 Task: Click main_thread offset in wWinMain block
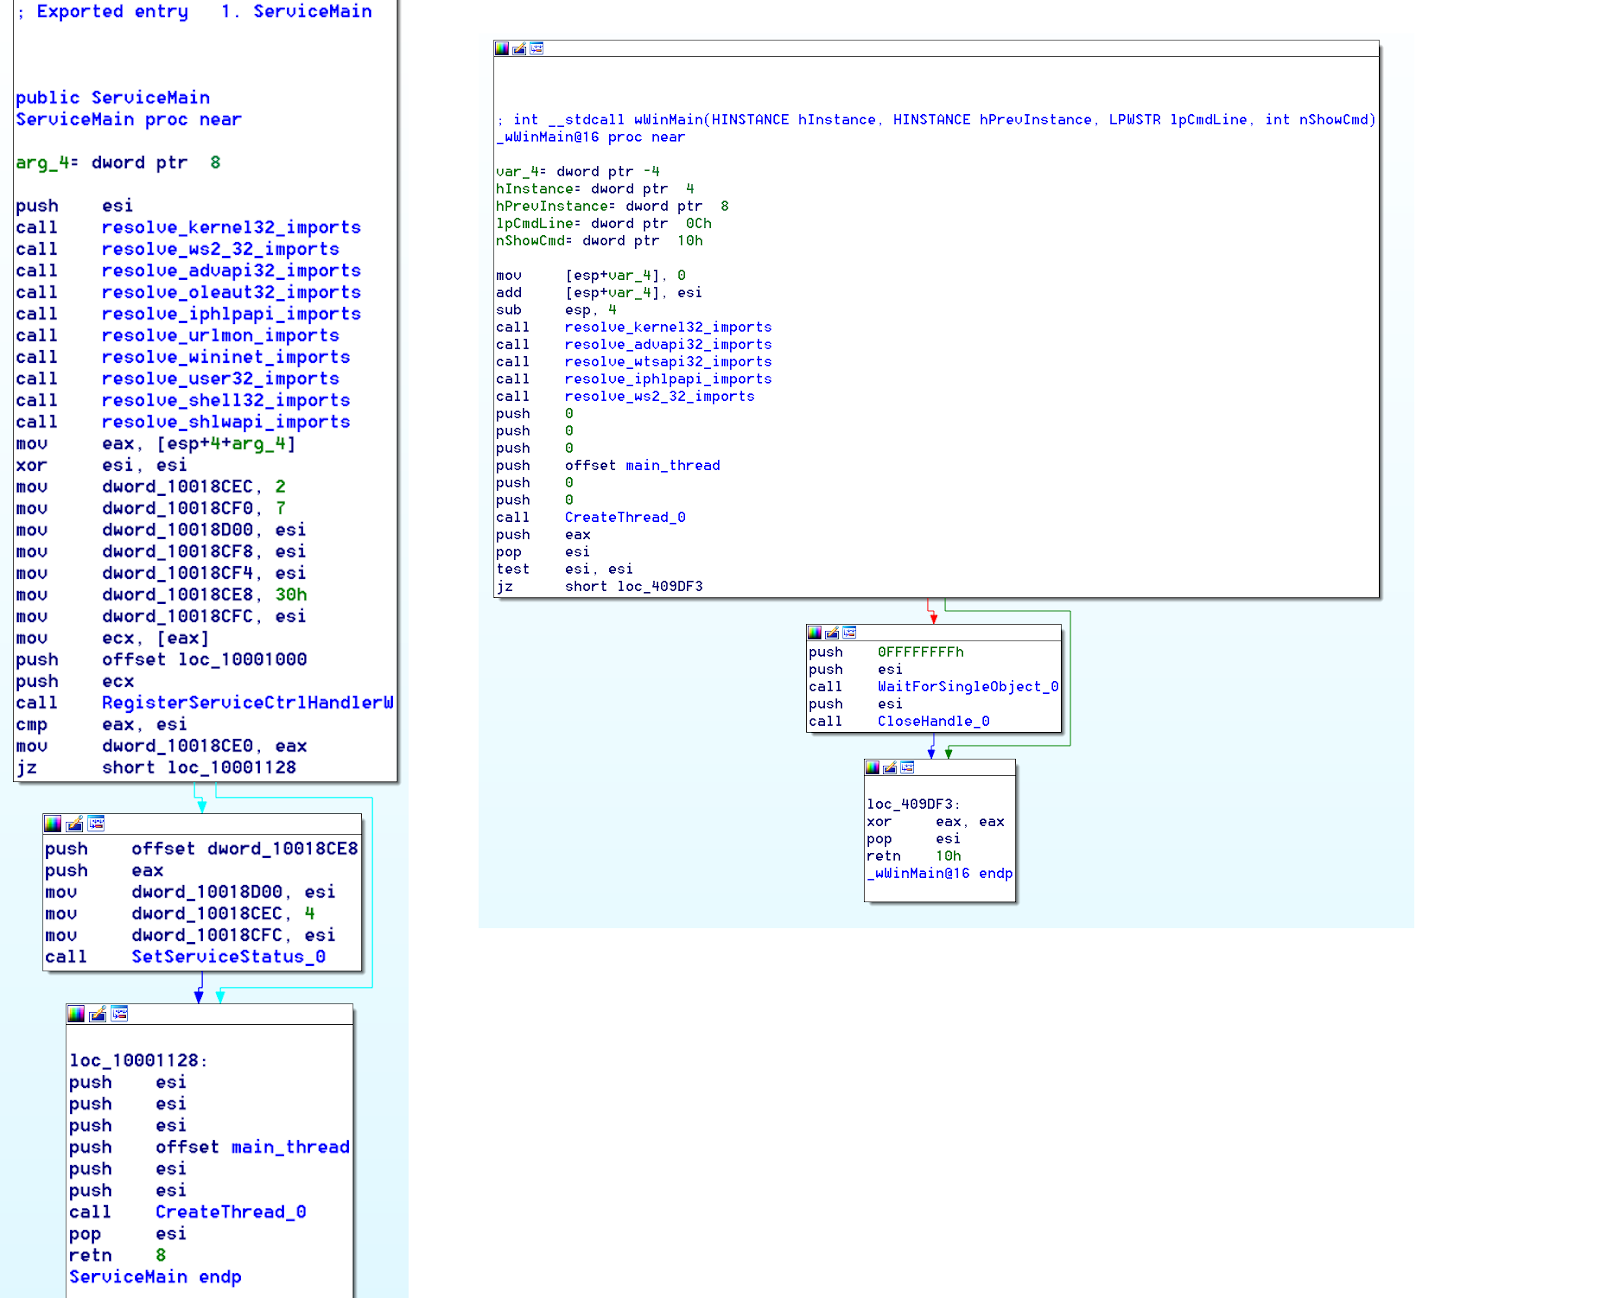point(672,465)
